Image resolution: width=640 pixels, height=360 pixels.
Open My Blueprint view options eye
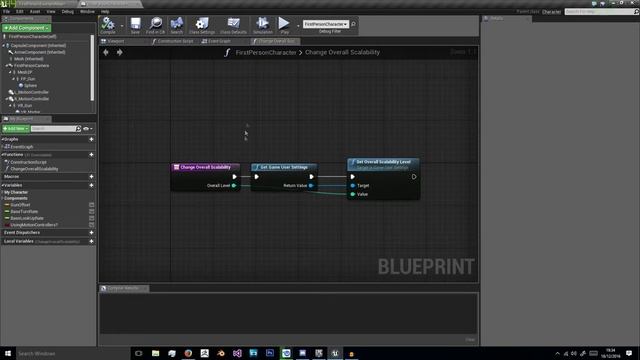(87, 129)
